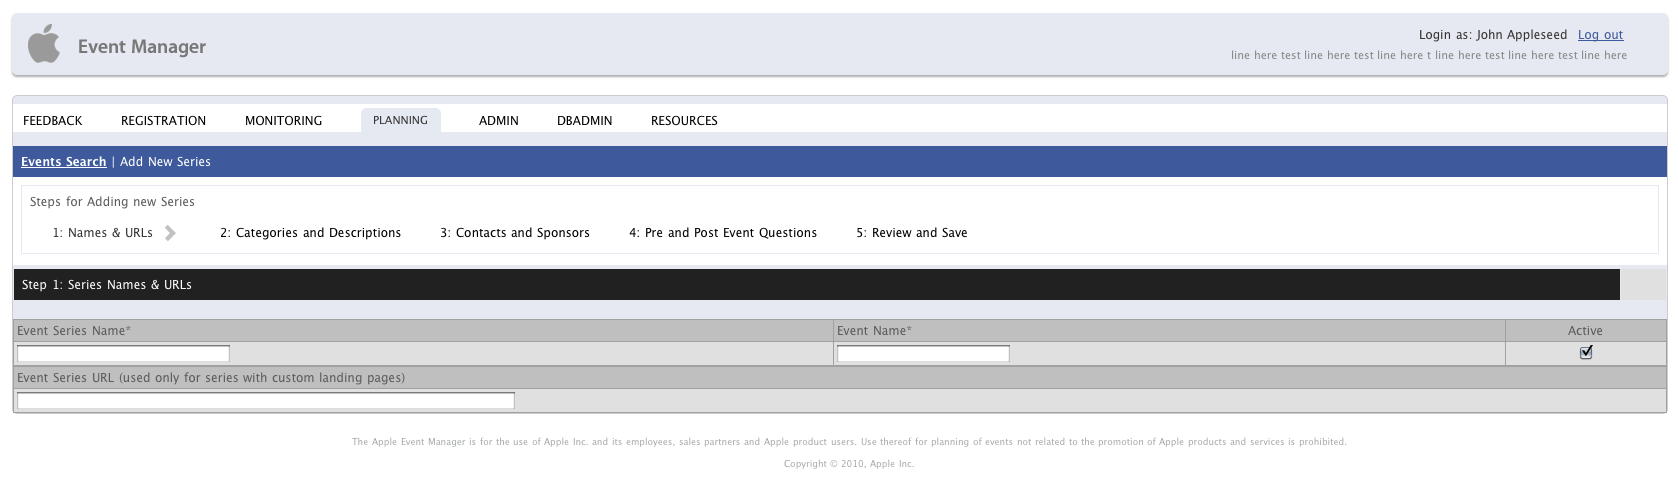Screen dimensions: 1678x484
Task: Go to the MONITORING tab
Action: (x=283, y=121)
